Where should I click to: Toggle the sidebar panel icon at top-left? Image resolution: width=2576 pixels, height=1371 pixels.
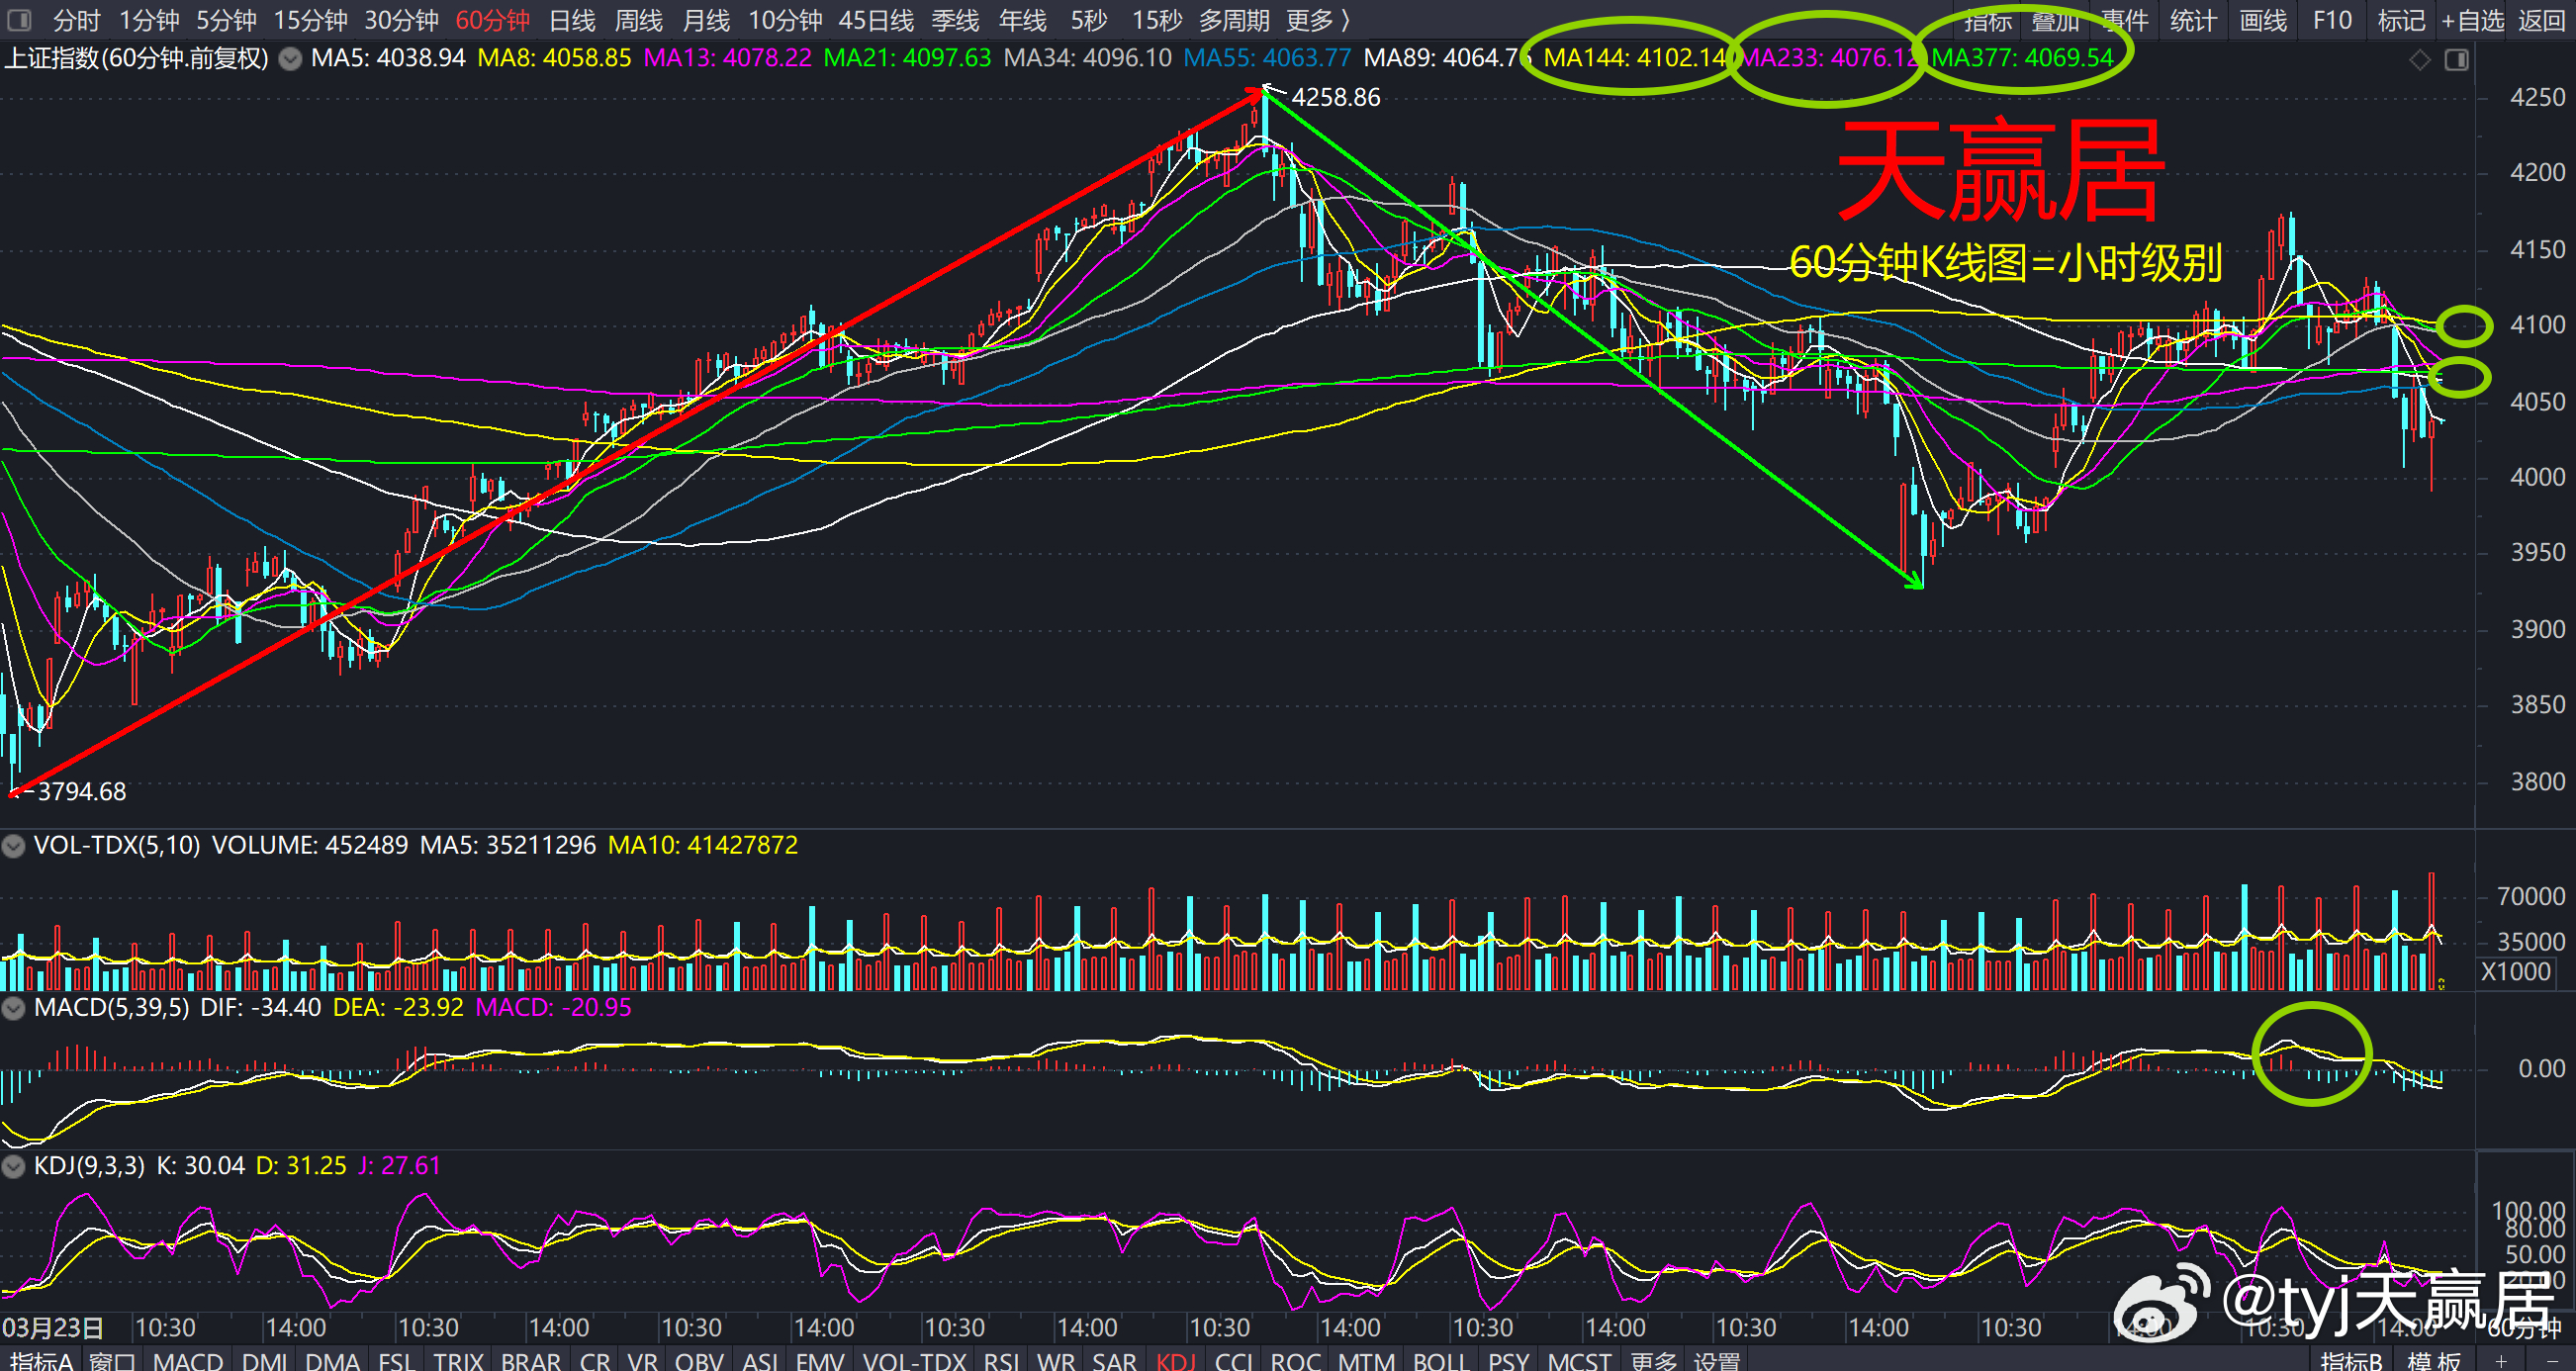tap(18, 20)
